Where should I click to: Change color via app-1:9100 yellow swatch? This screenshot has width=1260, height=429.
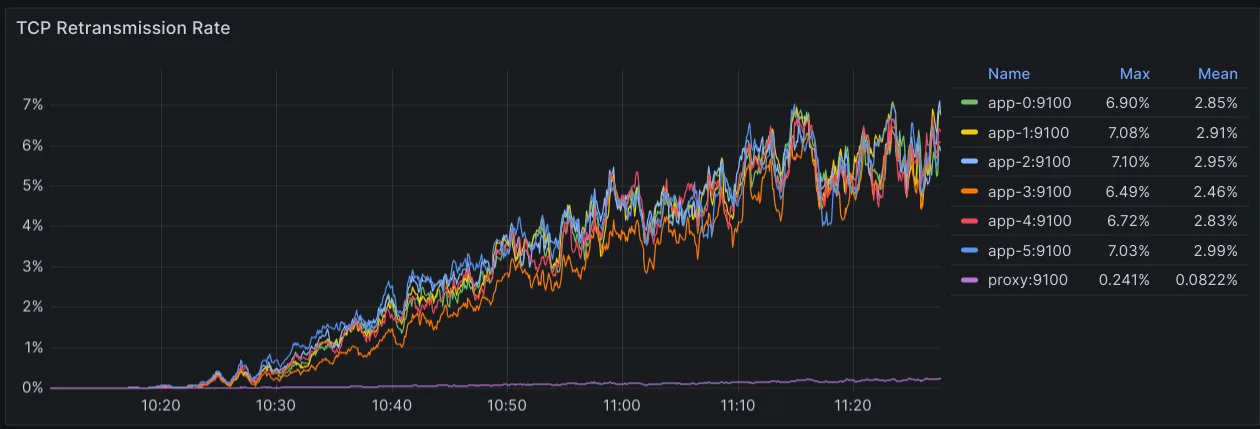click(x=969, y=133)
